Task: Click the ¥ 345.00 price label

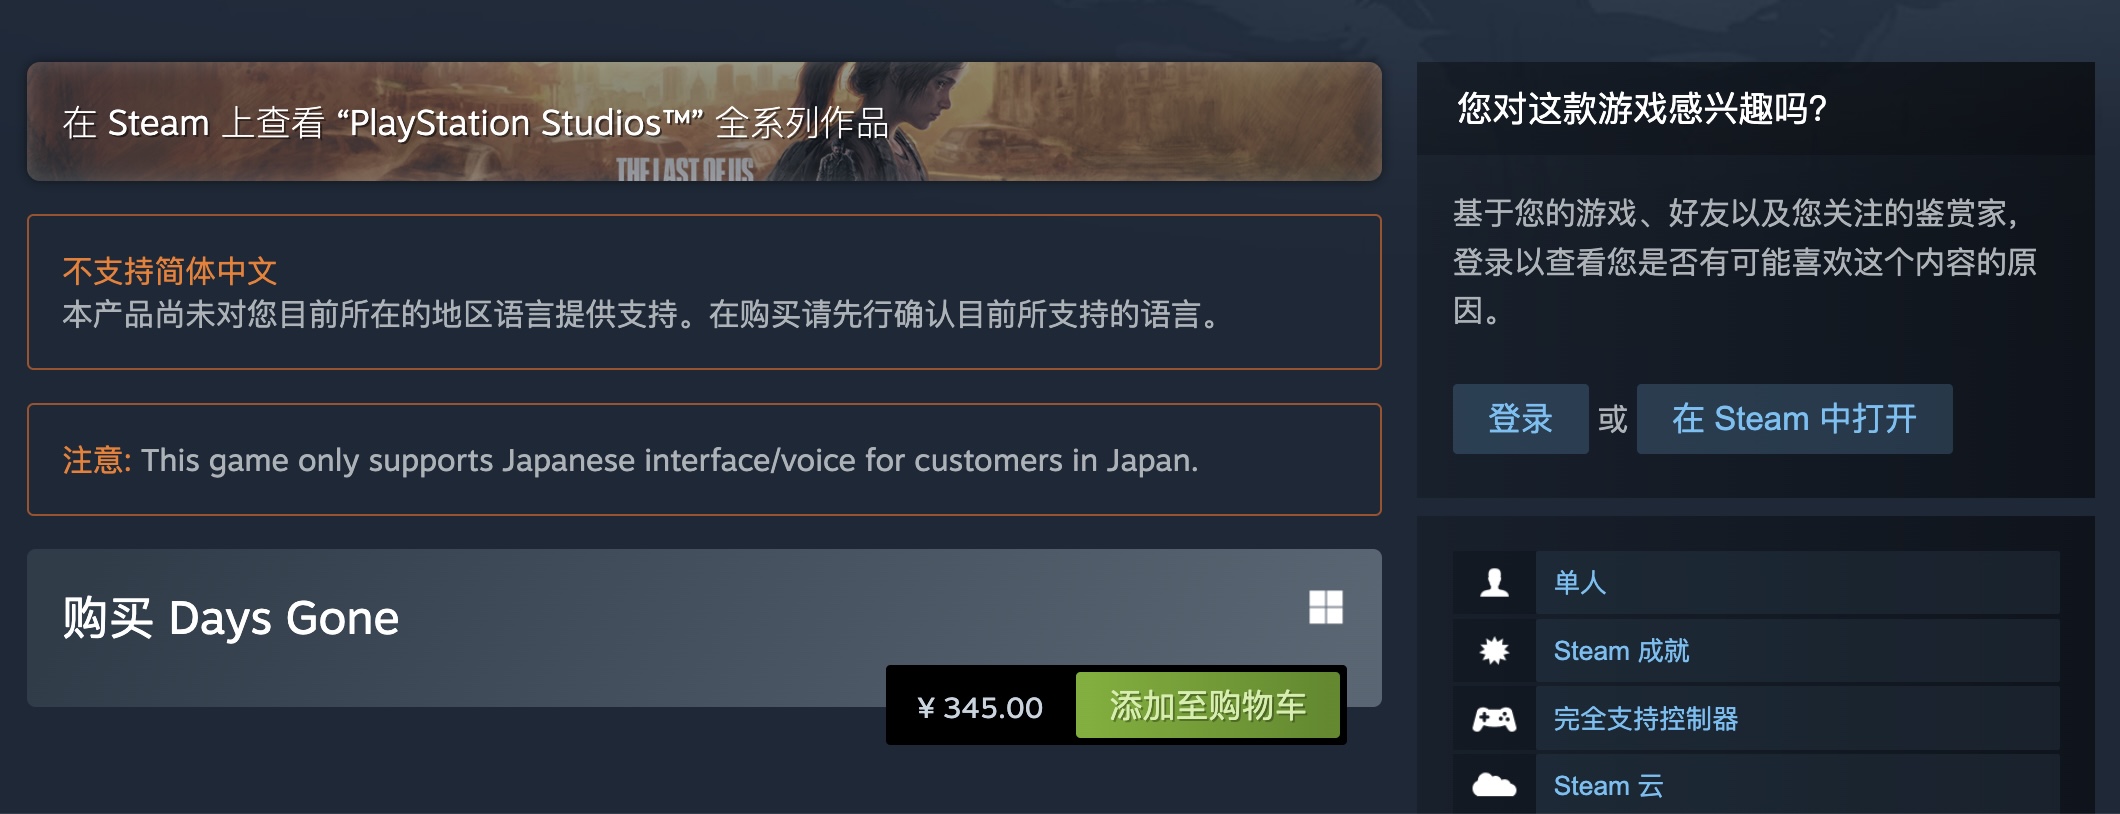Action: click(980, 707)
